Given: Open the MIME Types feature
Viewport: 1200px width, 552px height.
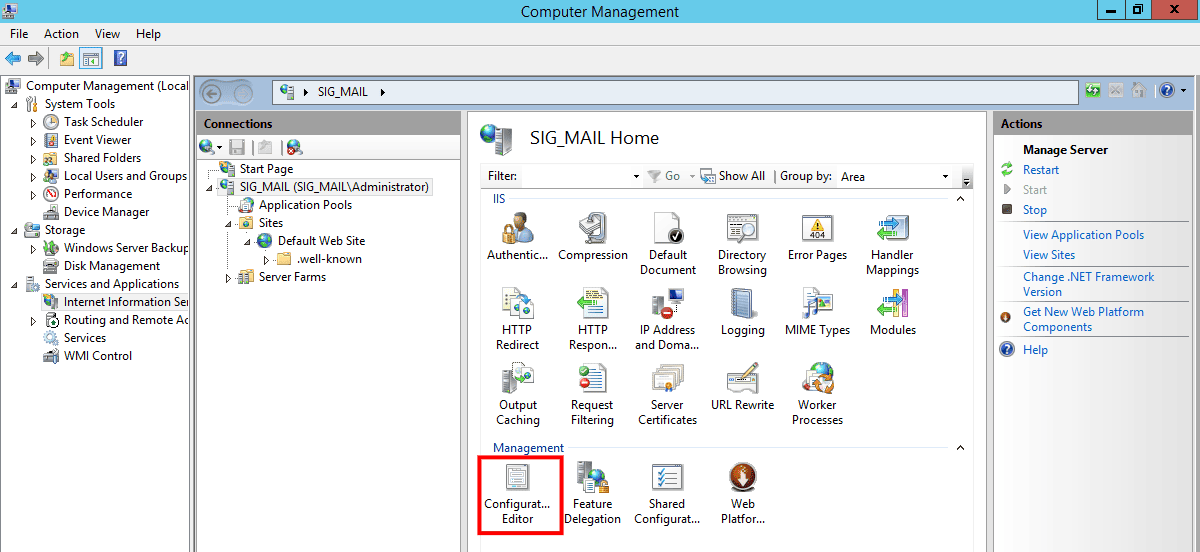Looking at the screenshot, I should point(817,312).
